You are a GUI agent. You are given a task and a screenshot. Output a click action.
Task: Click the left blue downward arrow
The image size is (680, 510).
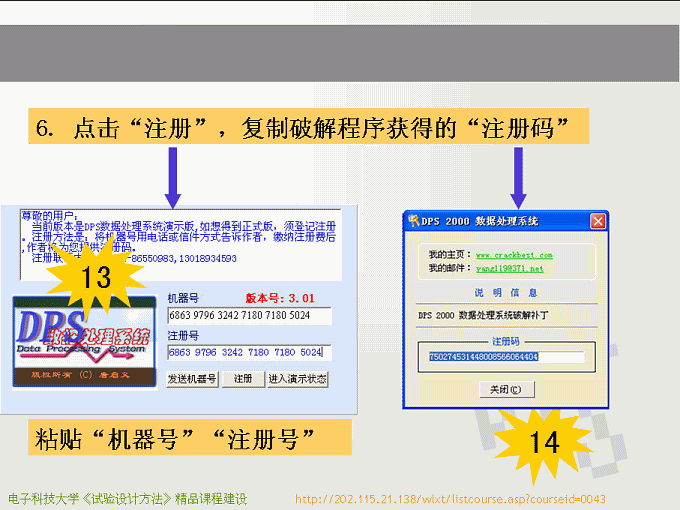point(173,176)
